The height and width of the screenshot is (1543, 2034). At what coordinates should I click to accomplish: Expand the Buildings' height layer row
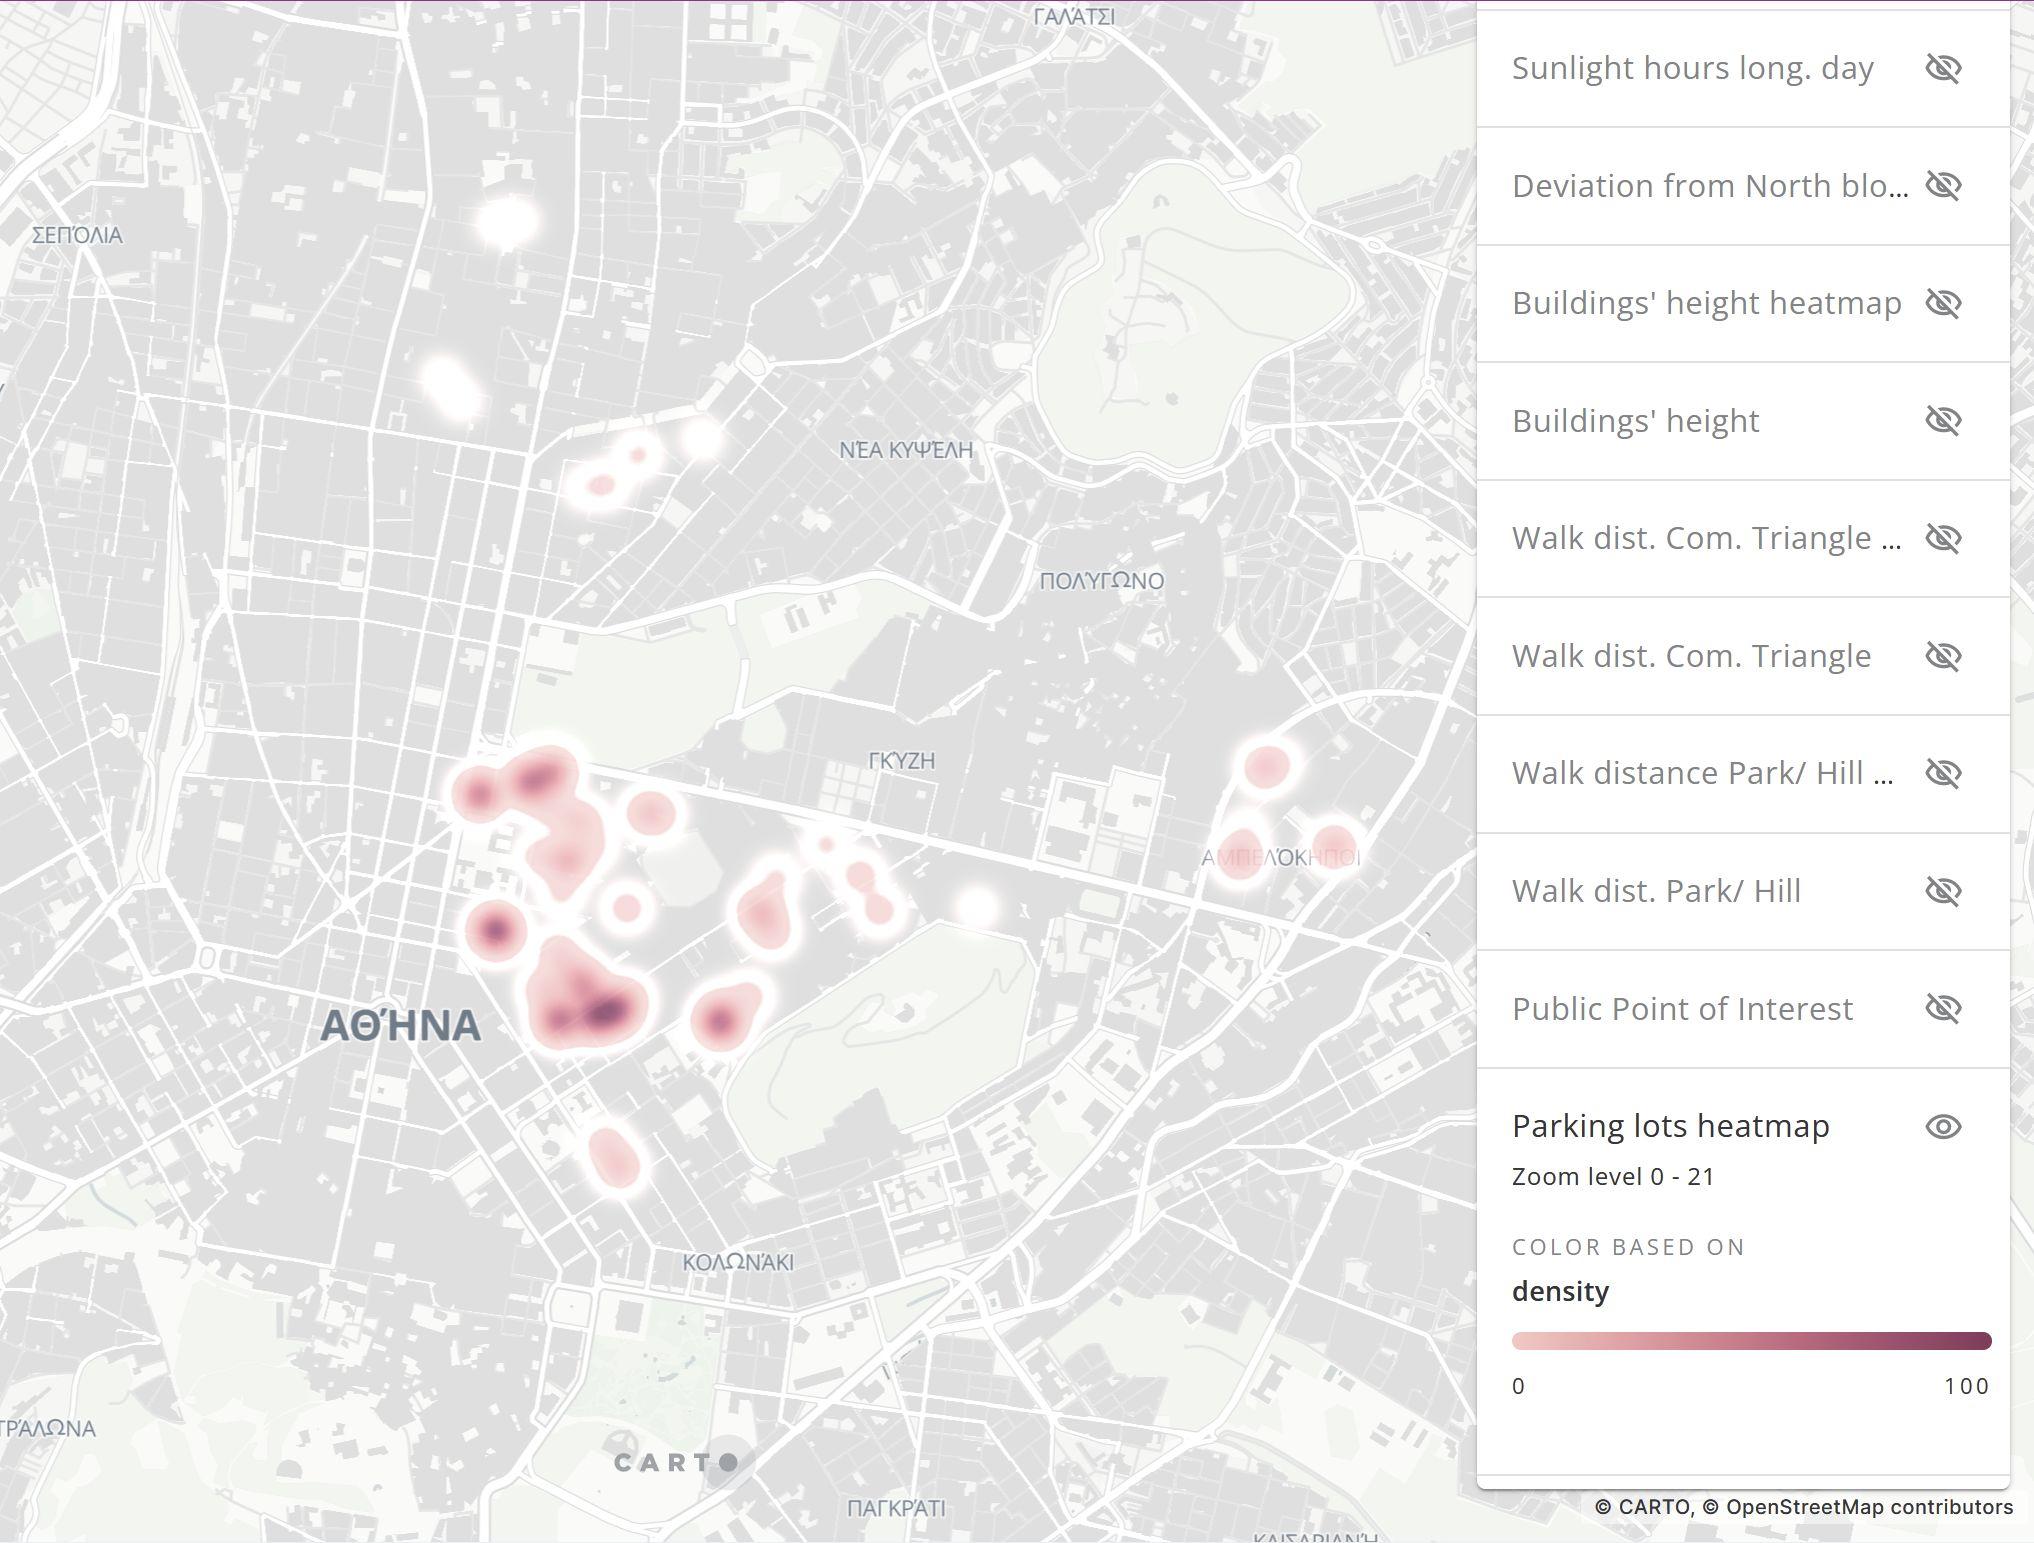tap(1635, 421)
